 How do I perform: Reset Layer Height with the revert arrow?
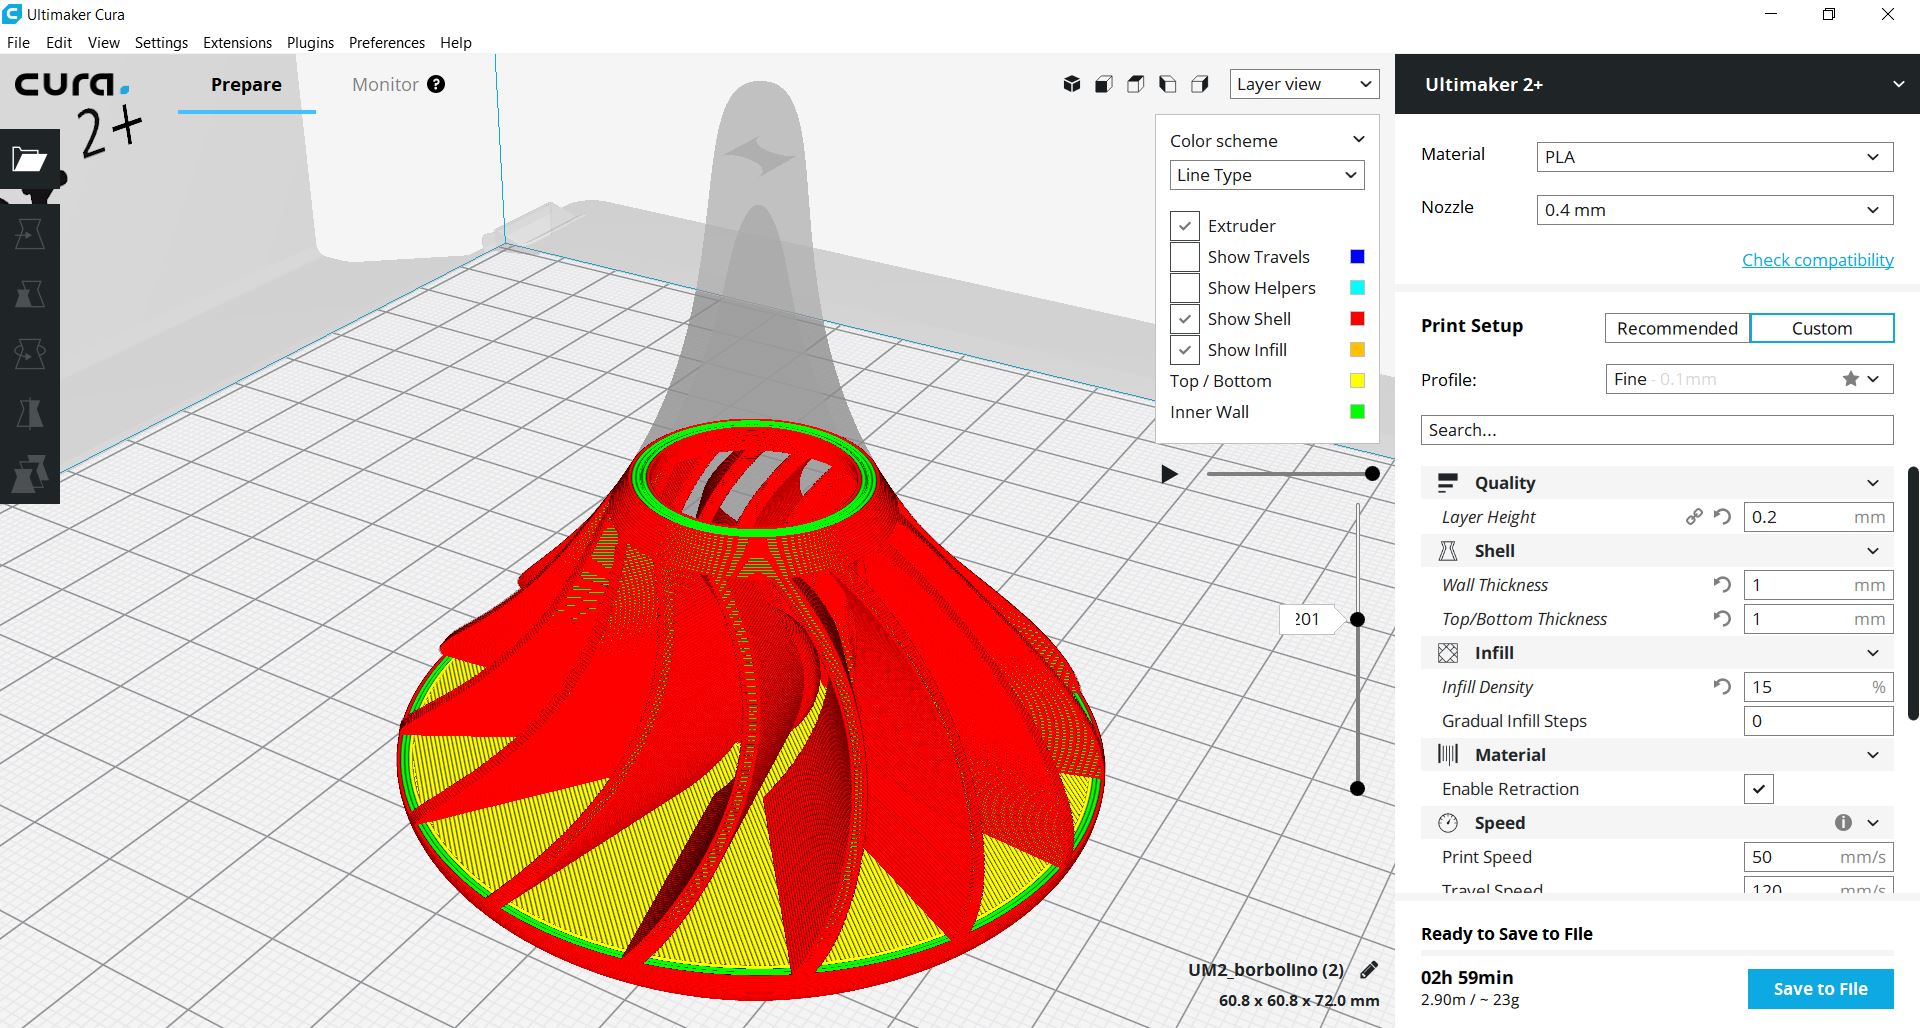pyautogui.click(x=1722, y=517)
